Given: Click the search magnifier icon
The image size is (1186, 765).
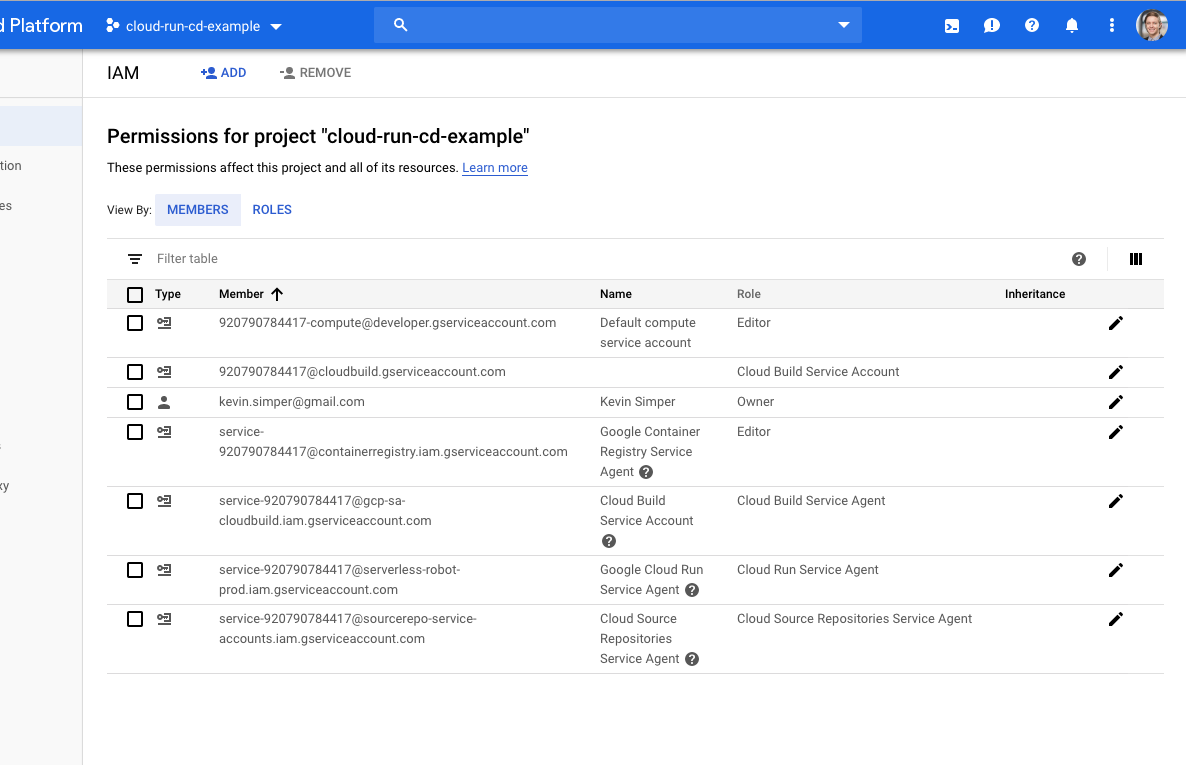Looking at the screenshot, I should [x=401, y=25].
